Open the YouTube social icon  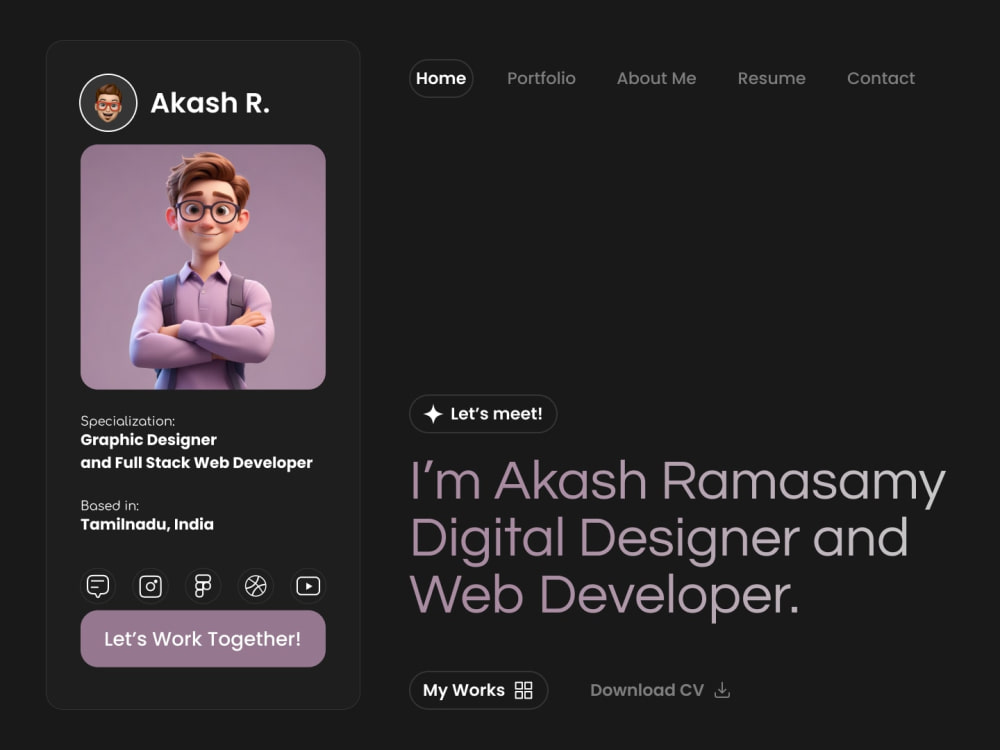pos(308,585)
